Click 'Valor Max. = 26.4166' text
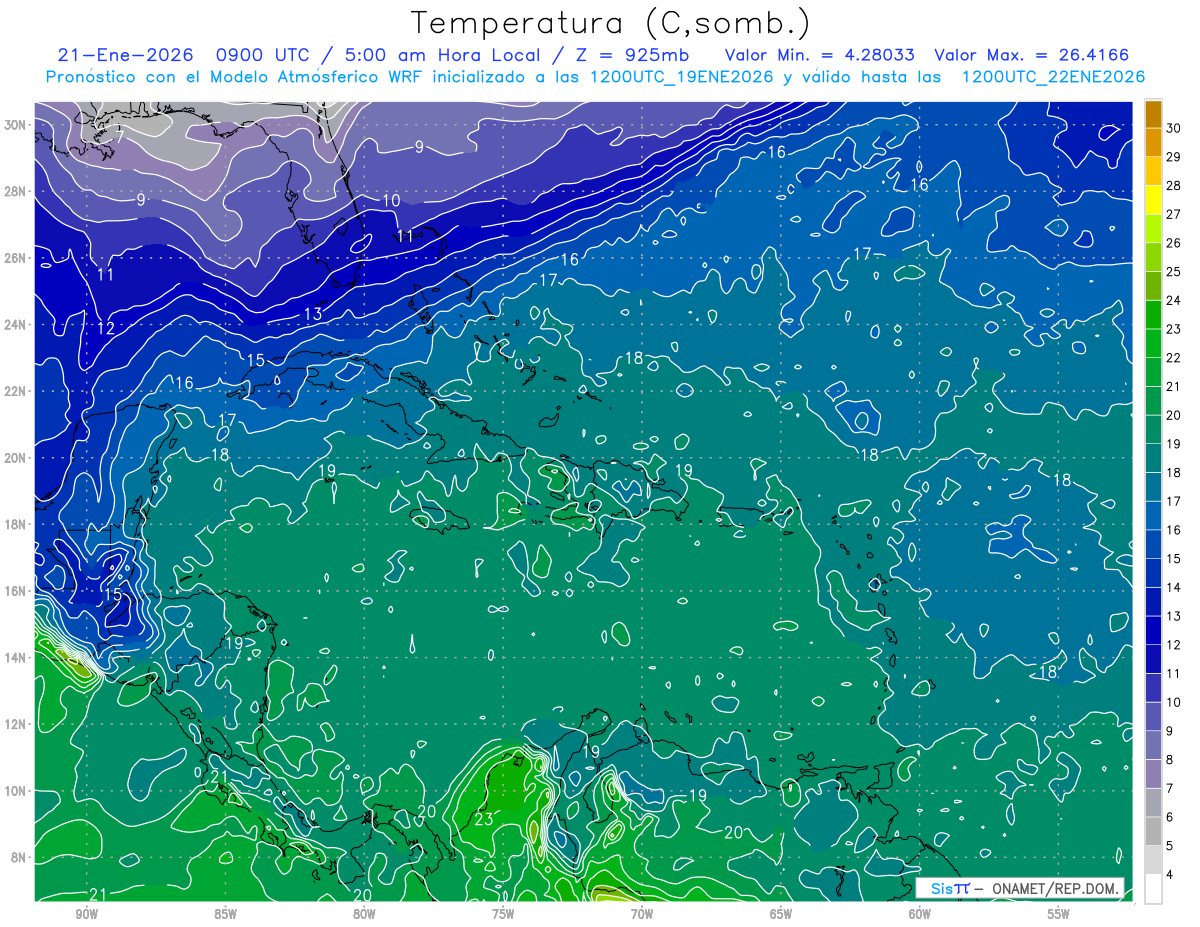This screenshot has height=927, width=1200. tap(1031, 55)
